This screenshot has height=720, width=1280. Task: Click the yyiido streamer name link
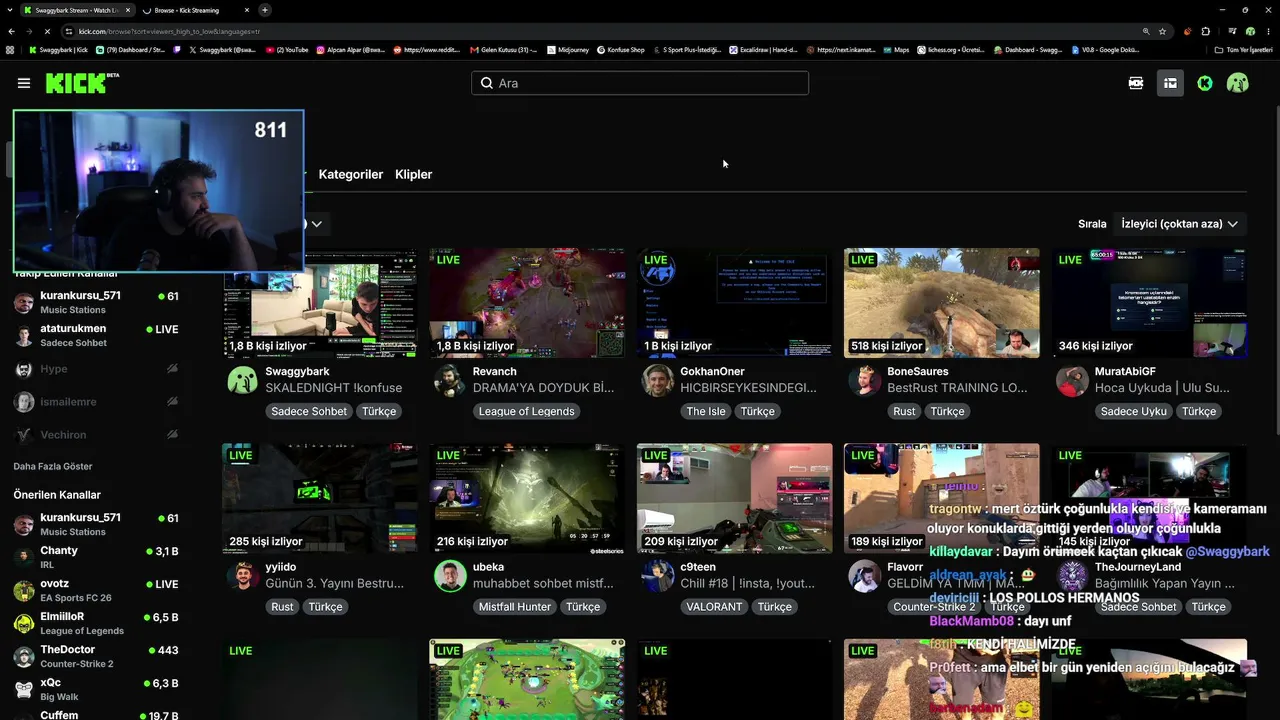[x=281, y=567]
